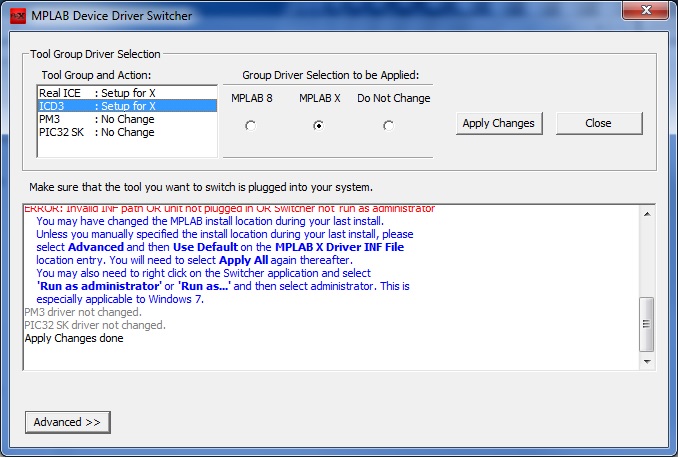Click the Close button beside Apply Changes
Screen dimensions: 678x458
click(x=599, y=123)
